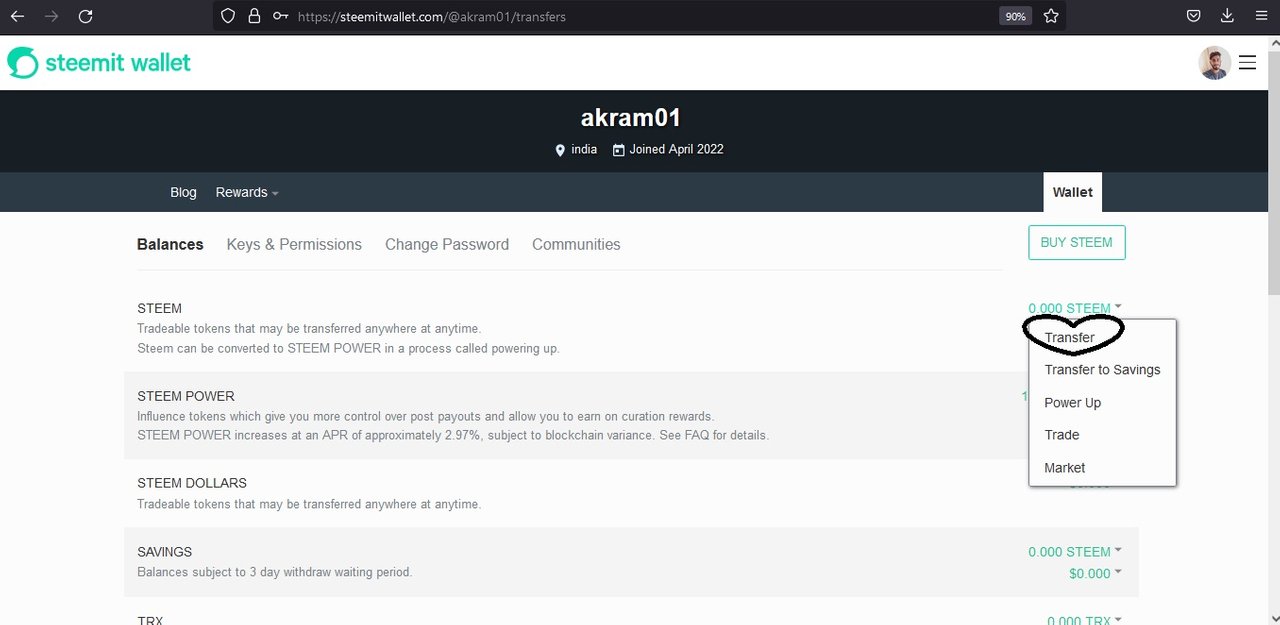
Task: Select the Wallet tab
Action: [x=1073, y=192]
